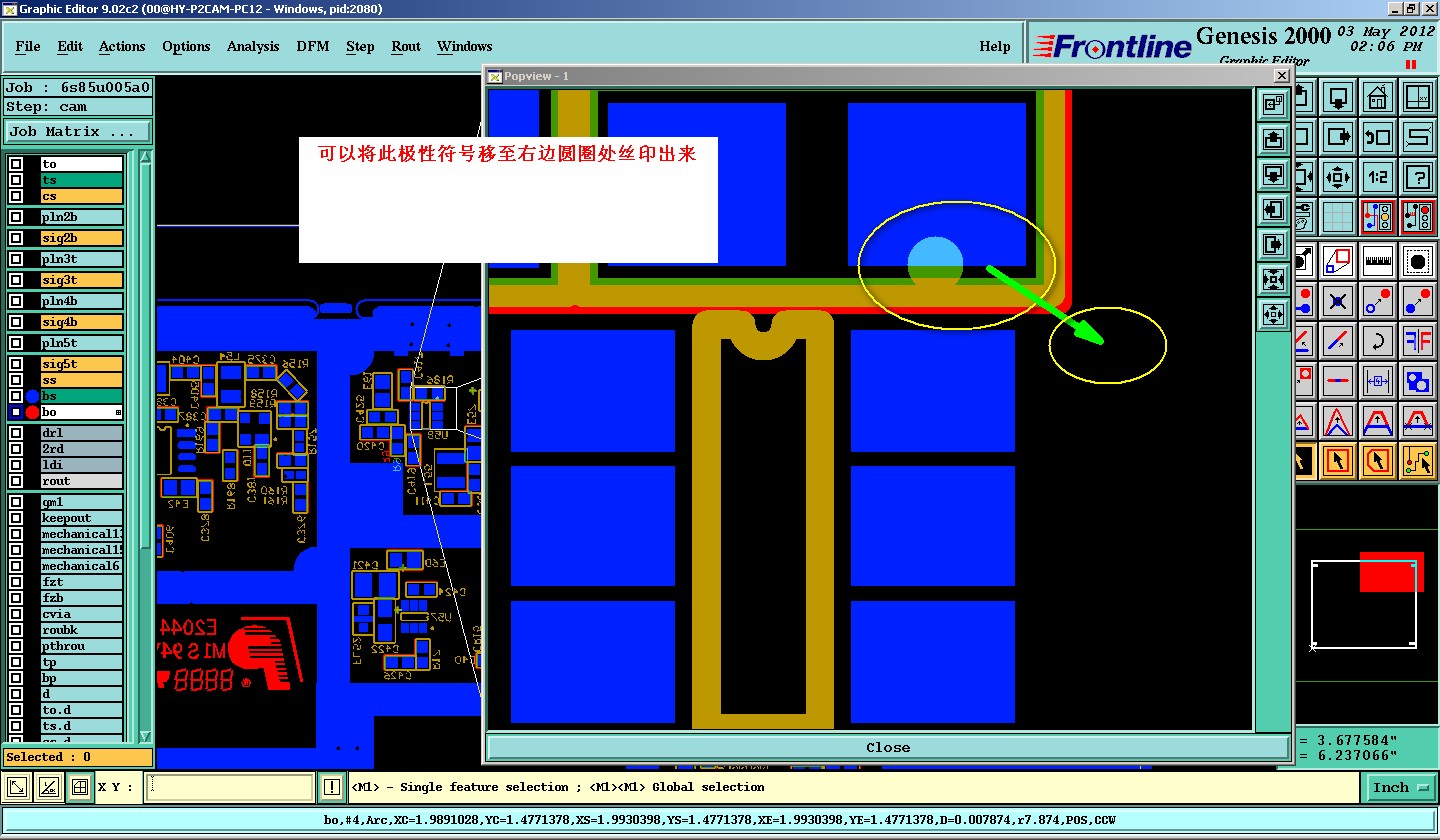Click the Home view icon
The height and width of the screenshot is (840, 1440).
click(1377, 98)
